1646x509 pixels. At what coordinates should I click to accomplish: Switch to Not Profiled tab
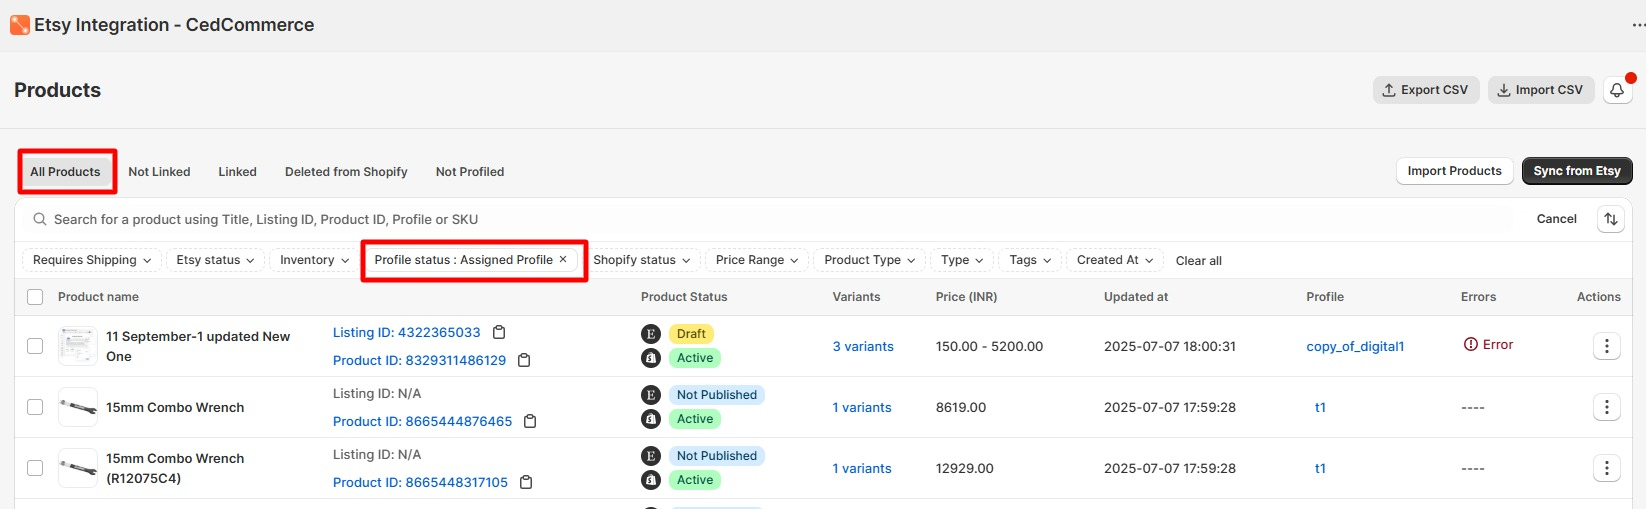point(470,172)
